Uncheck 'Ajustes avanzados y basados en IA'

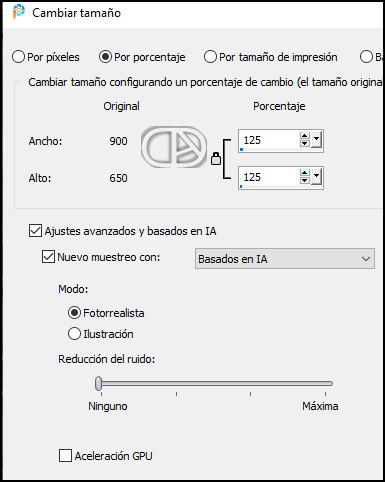click(x=35, y=231)
